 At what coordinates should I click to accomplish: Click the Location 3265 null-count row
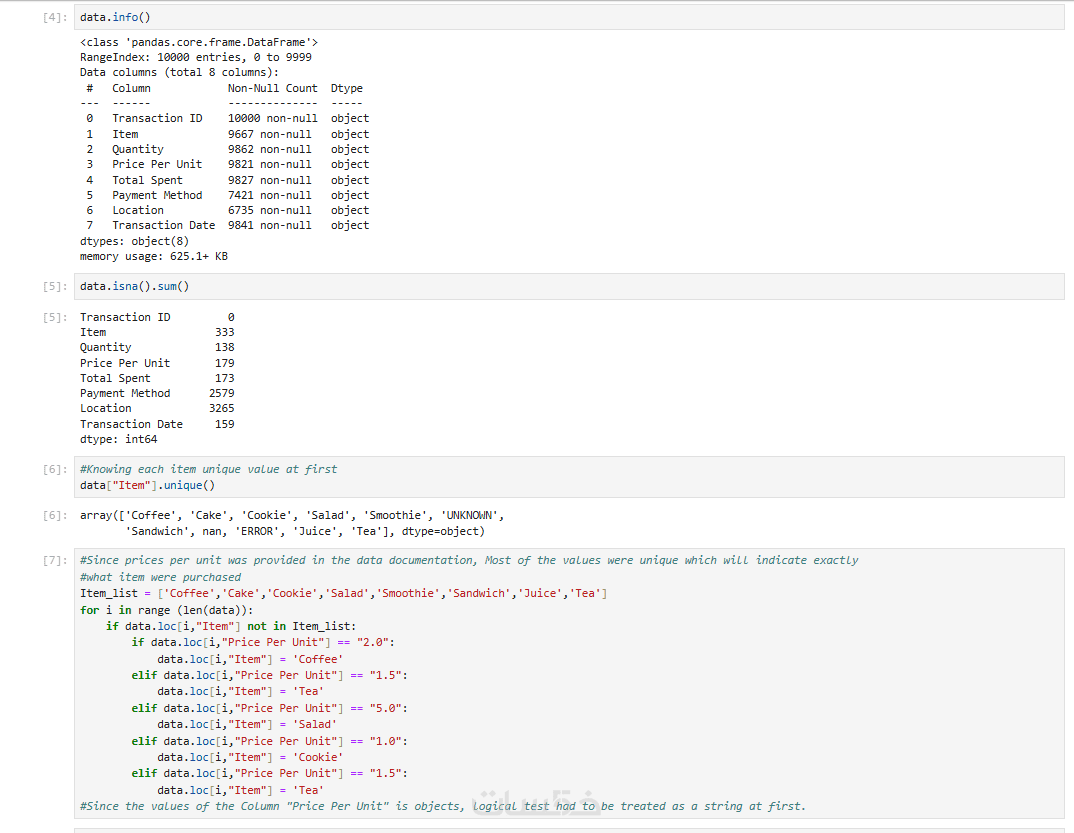(157, 408)
